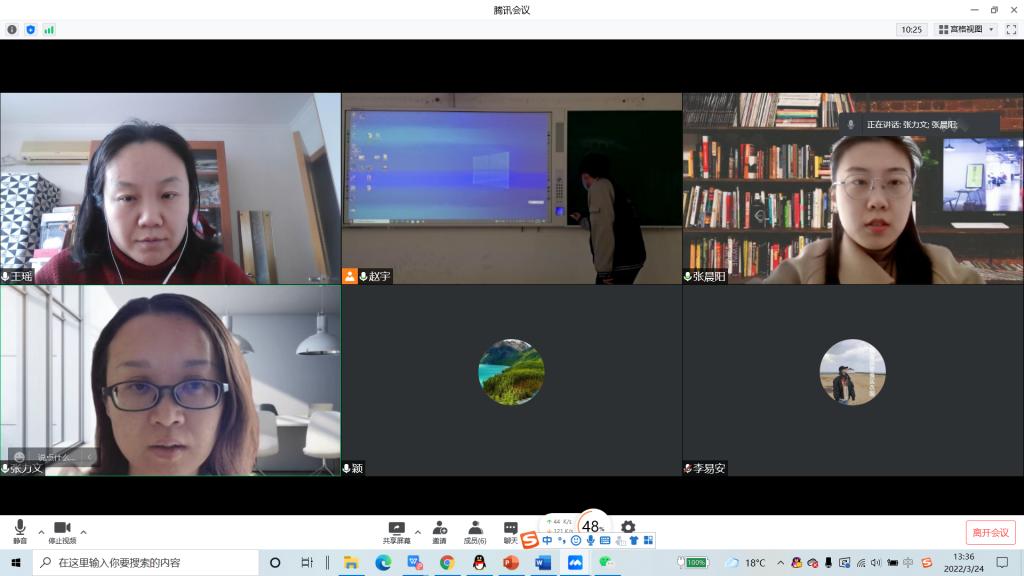This screenshot has width=1024, height=576.
Task: Open the 成员(6) members list
Action: coord(475,532)
